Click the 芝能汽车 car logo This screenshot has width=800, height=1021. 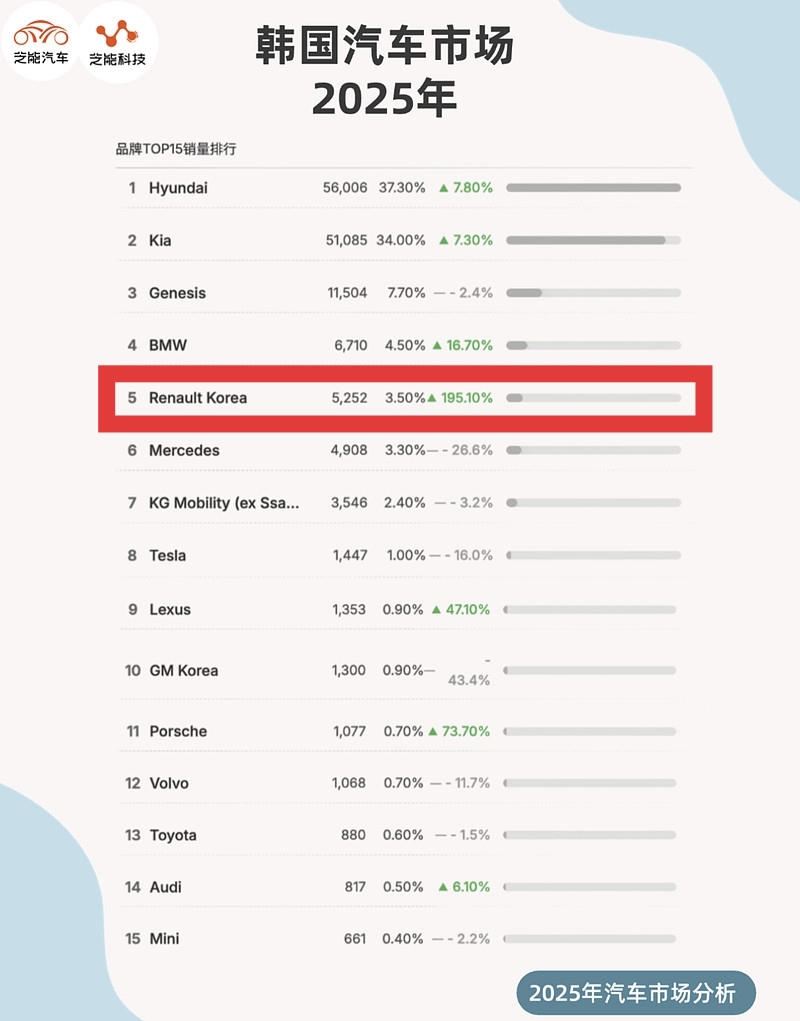(41, 42)
